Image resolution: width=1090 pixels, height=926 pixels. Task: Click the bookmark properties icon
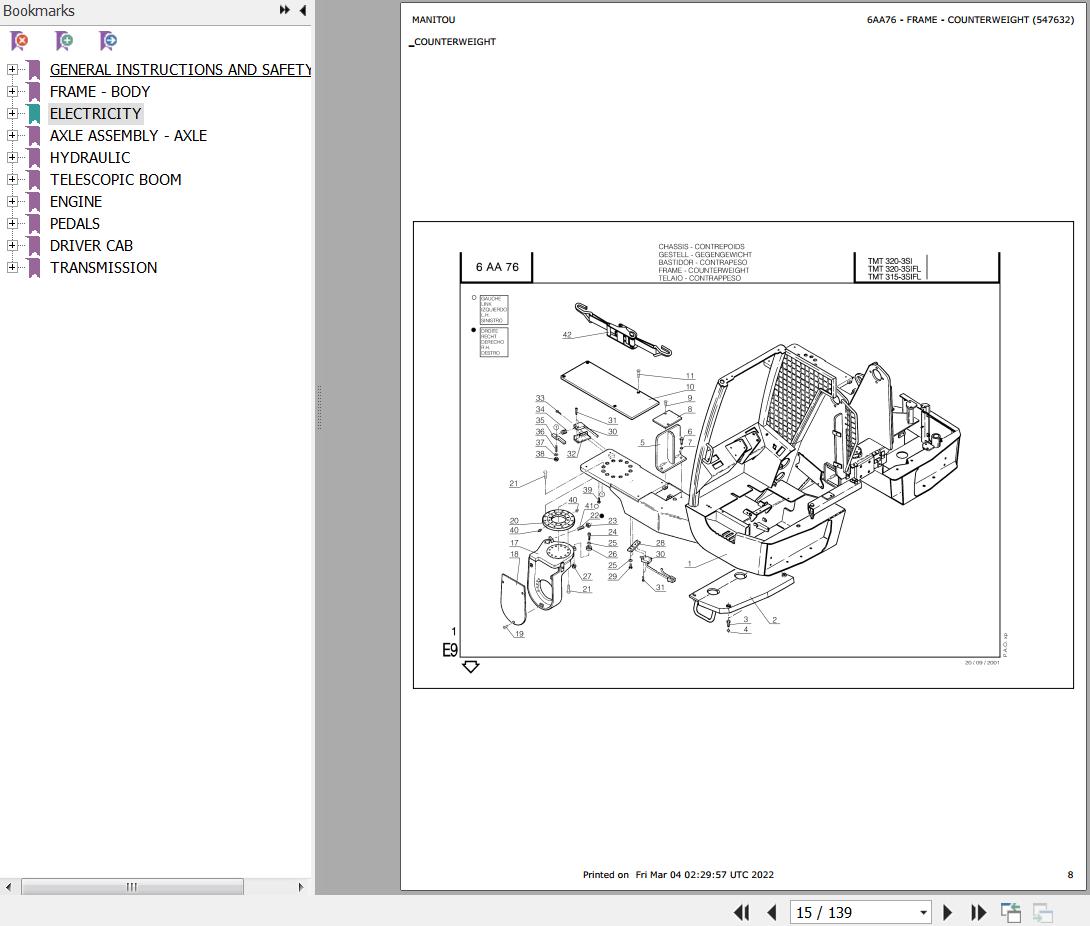108,41
